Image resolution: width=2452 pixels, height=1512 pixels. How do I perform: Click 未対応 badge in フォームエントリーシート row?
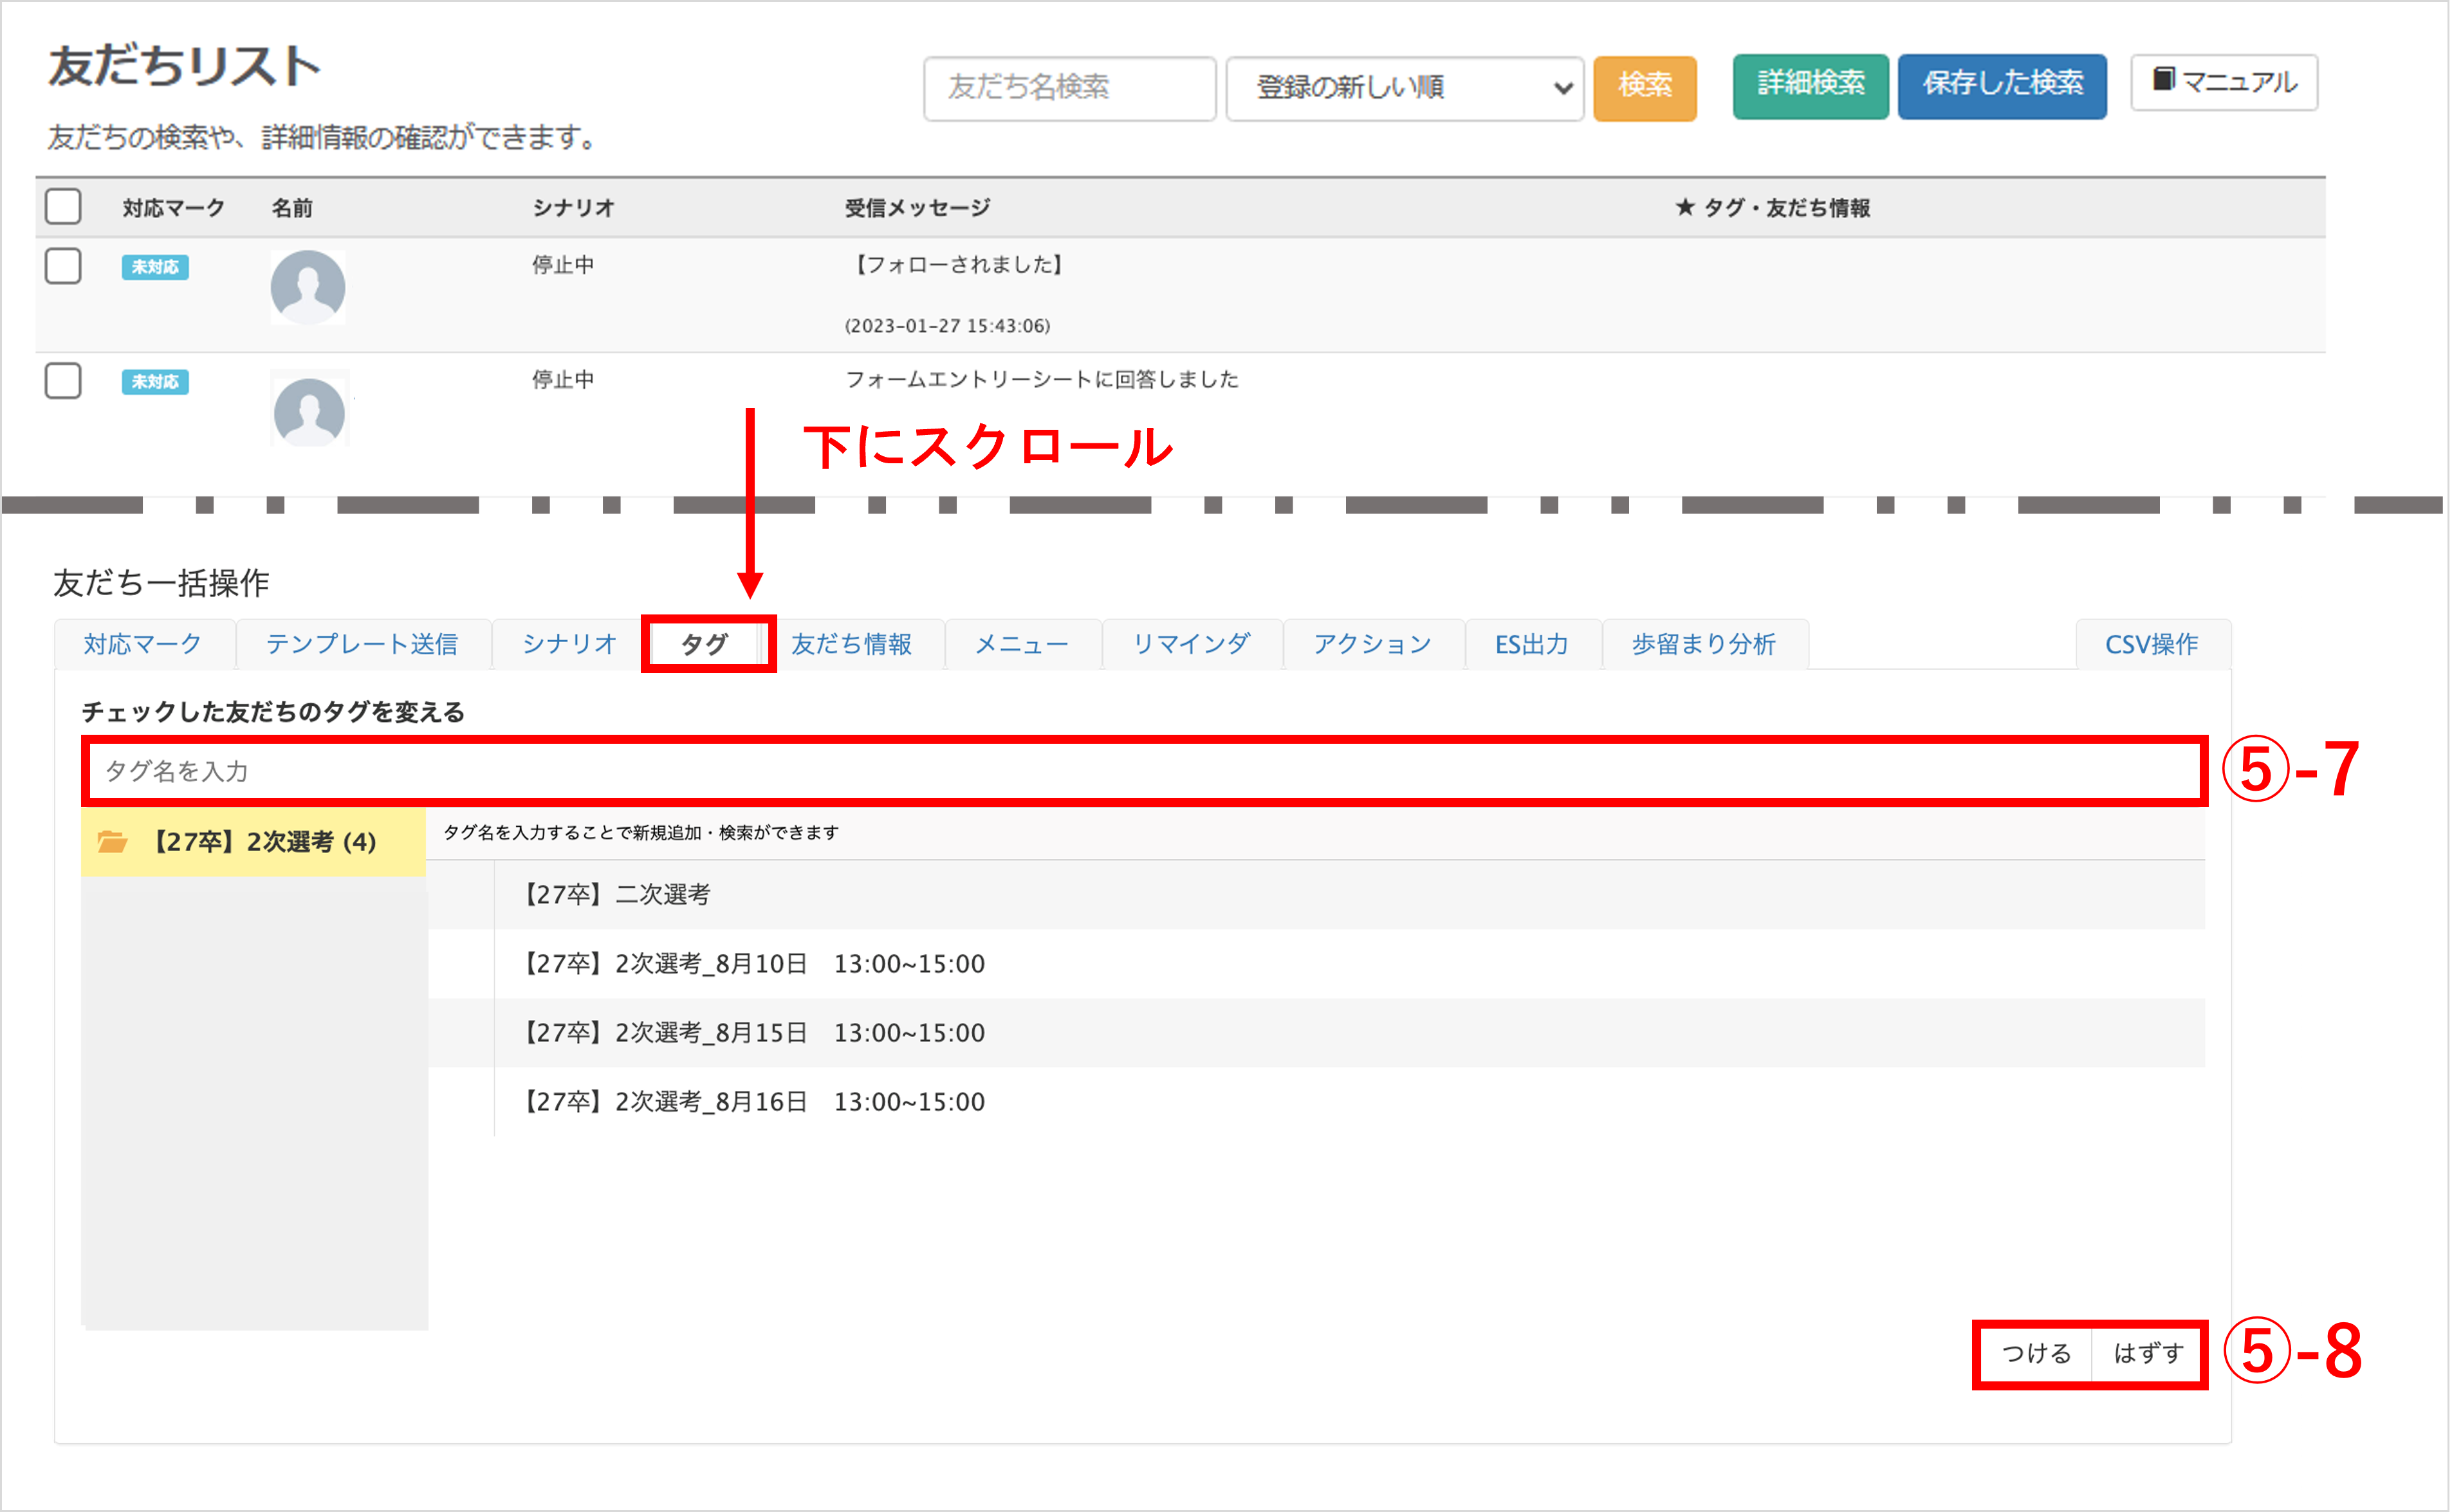coord(155,382)
